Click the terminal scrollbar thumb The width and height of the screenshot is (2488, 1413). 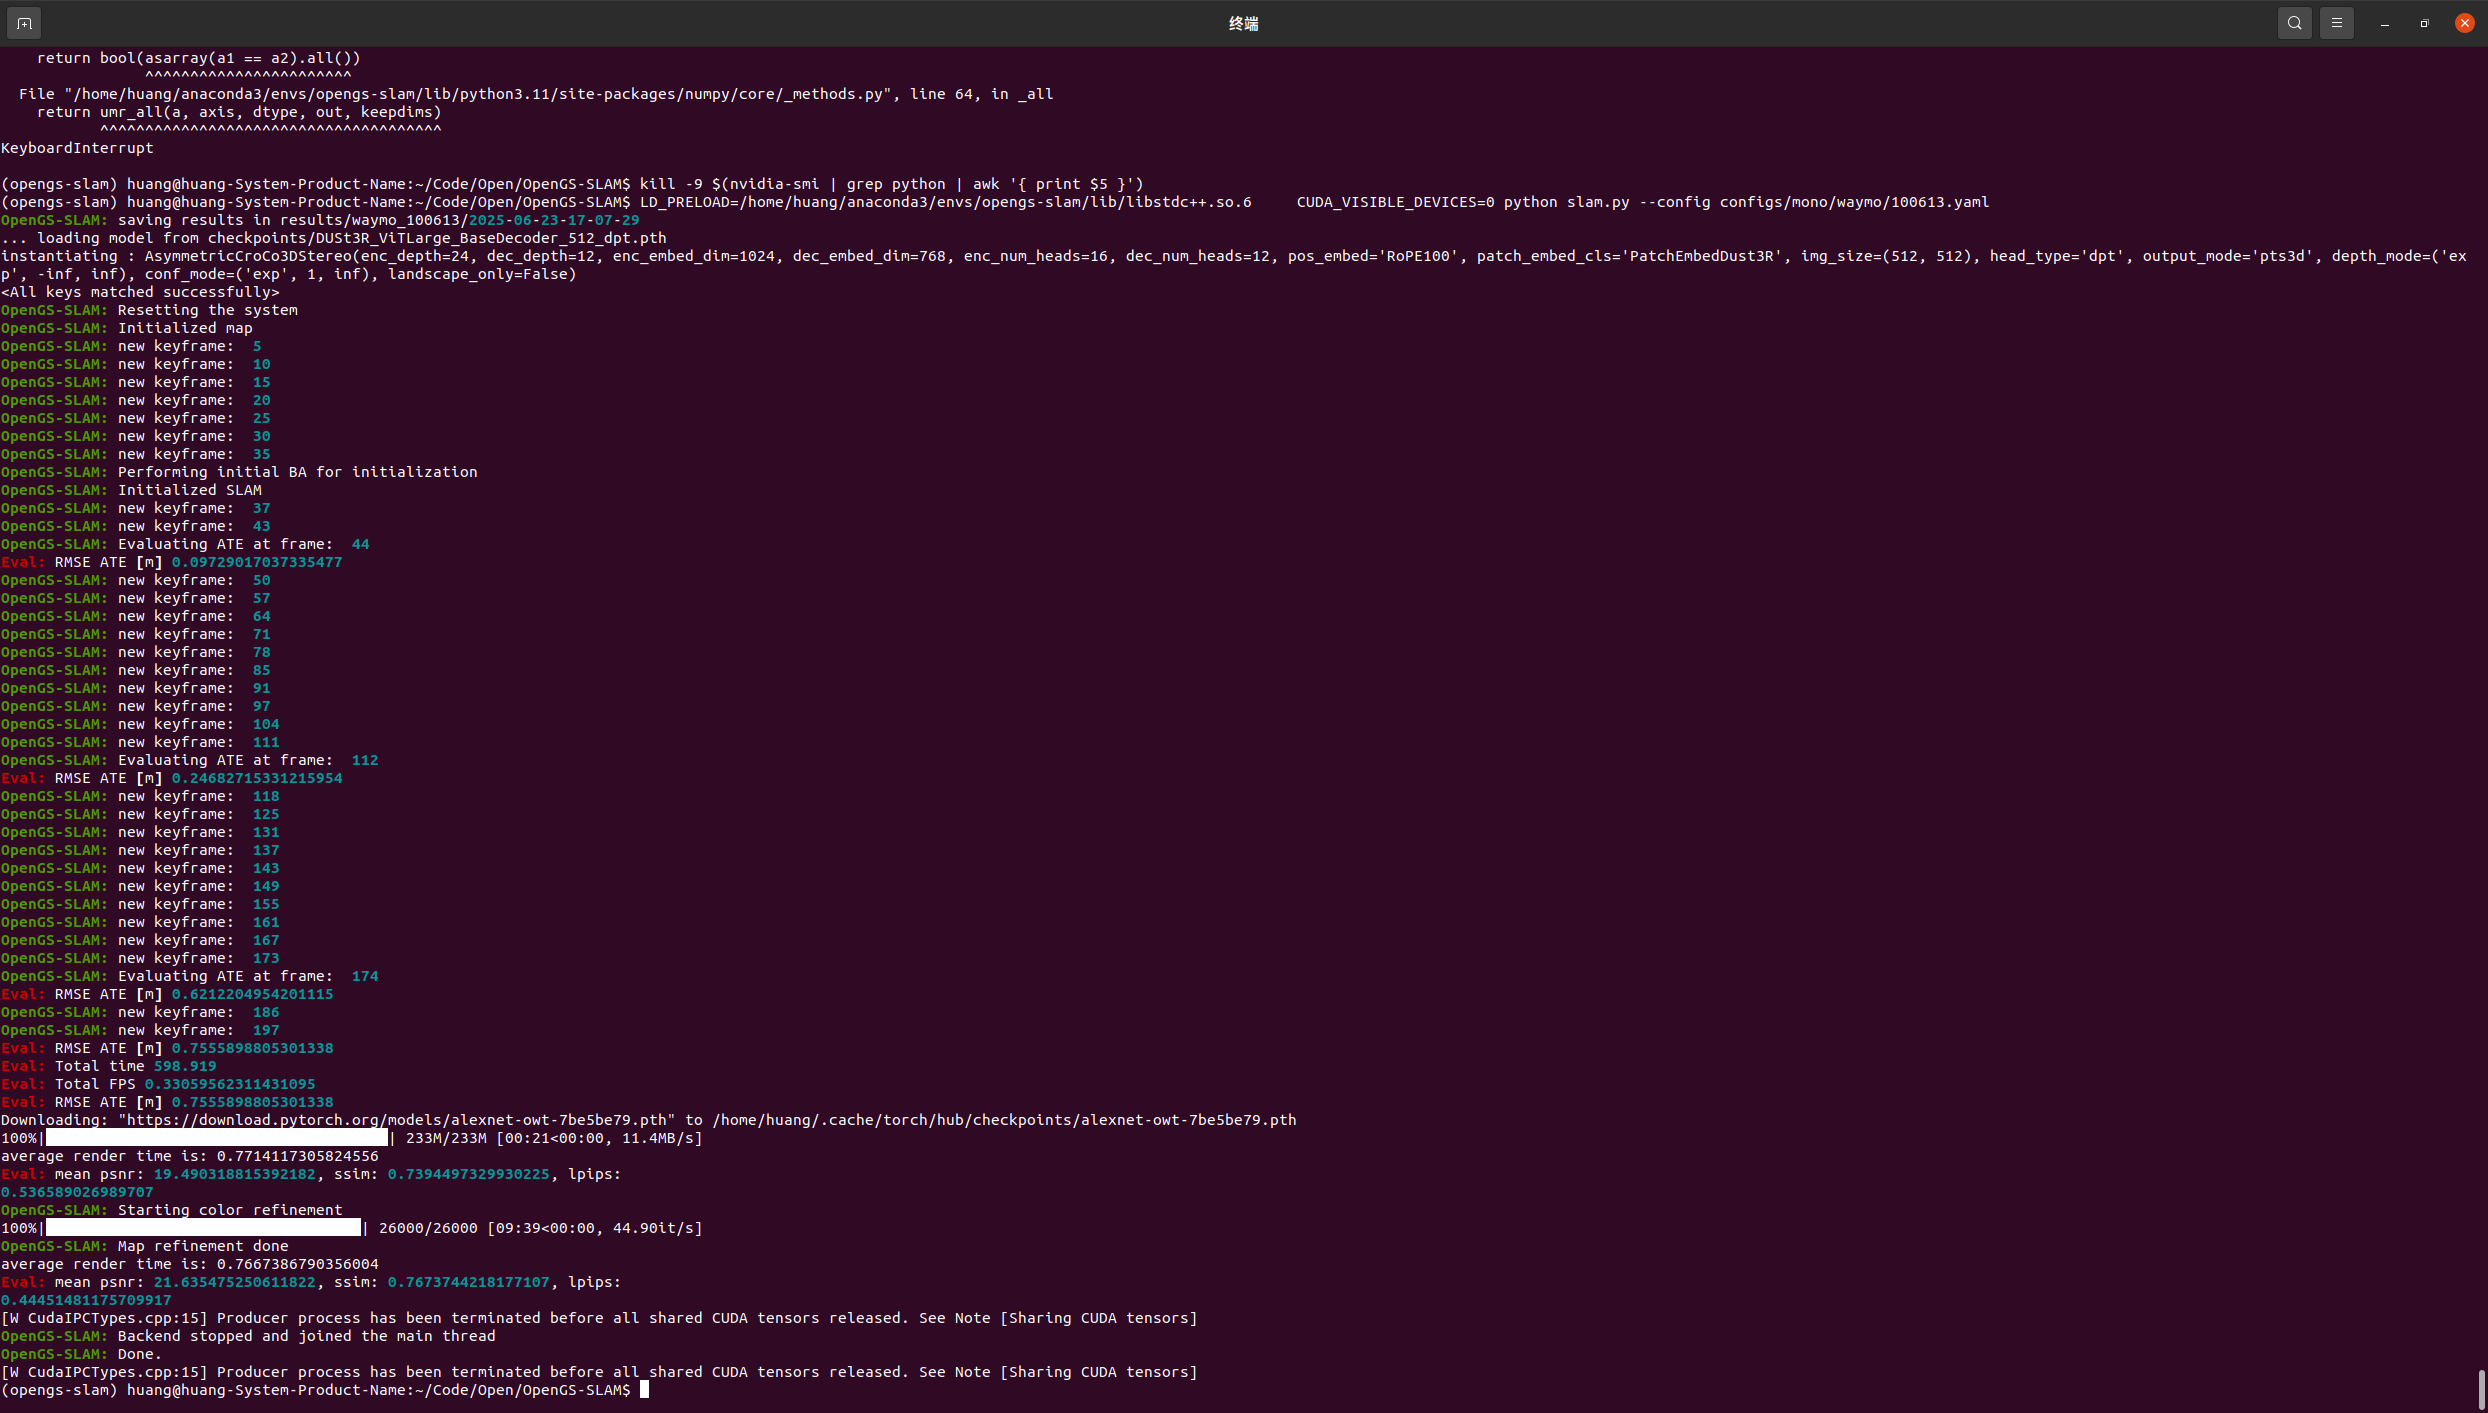click(2481, 1388)
